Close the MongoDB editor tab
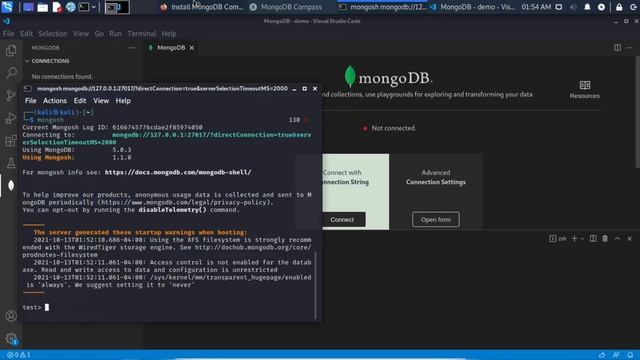The height and width of the screenshot is (360, 640). [x=191, y=48]
